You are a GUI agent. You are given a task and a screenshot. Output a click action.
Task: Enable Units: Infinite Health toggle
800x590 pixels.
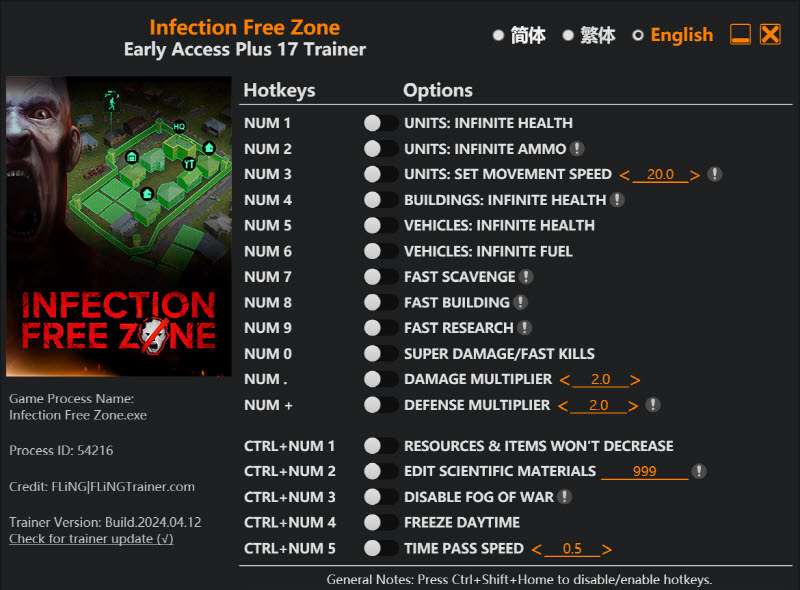click(x=380, y=123)
